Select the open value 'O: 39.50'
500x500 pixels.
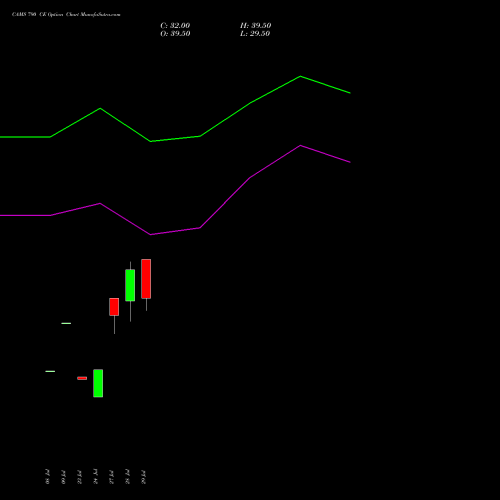(x=175, y=34)
